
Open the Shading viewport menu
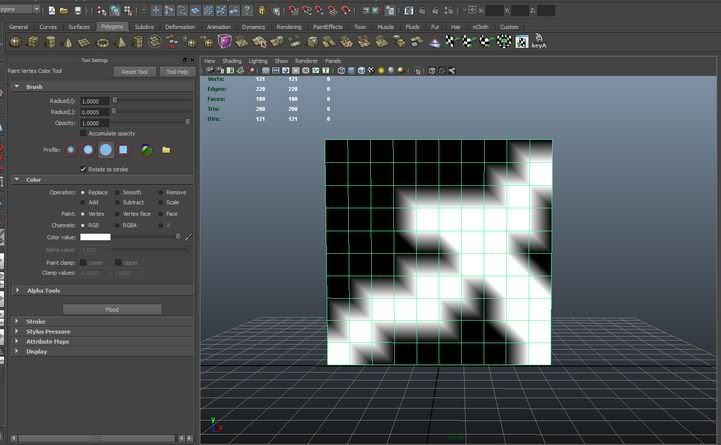pyautogui.click(x=232, y=61)
